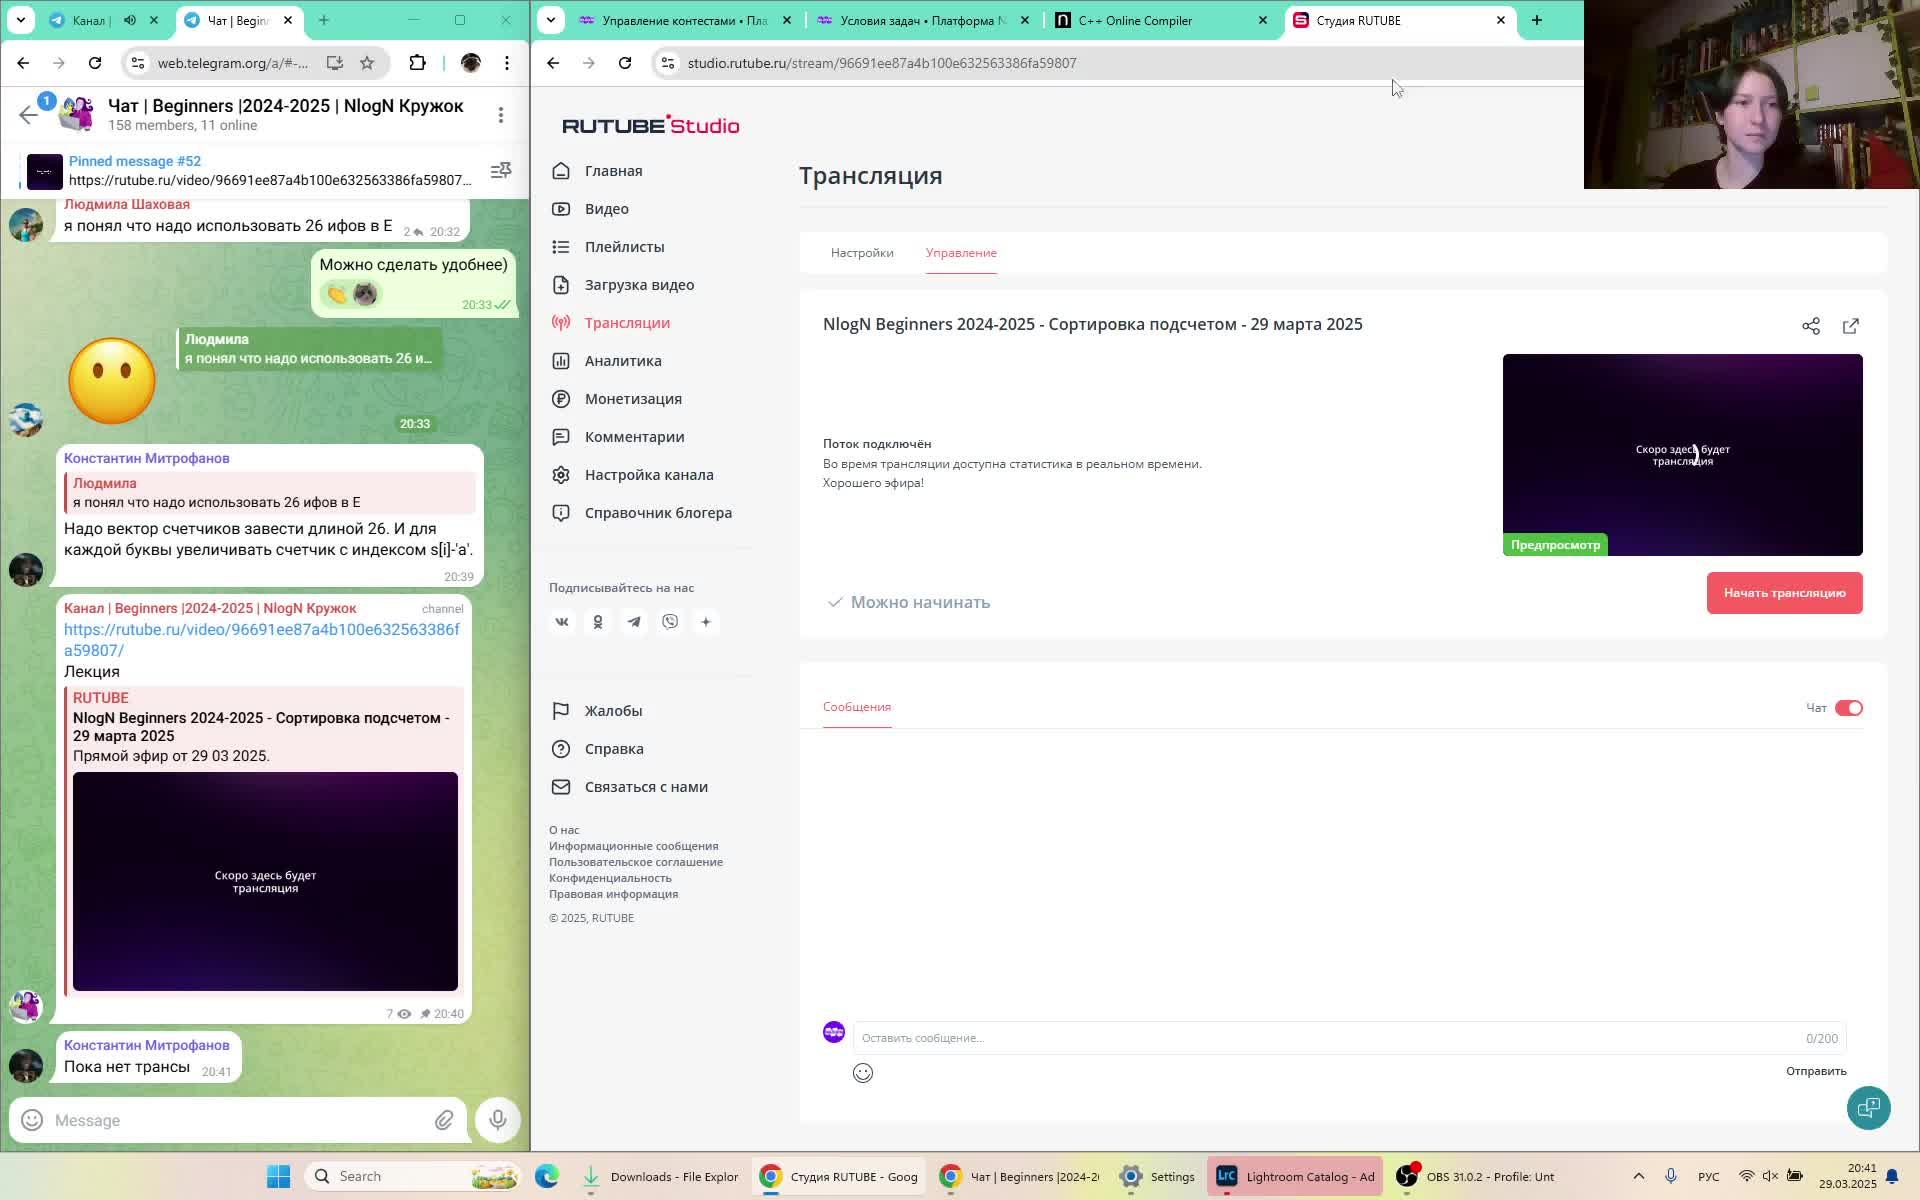
Task: Click the Начать трансляцию button
Action: (x=1784, y=593)
